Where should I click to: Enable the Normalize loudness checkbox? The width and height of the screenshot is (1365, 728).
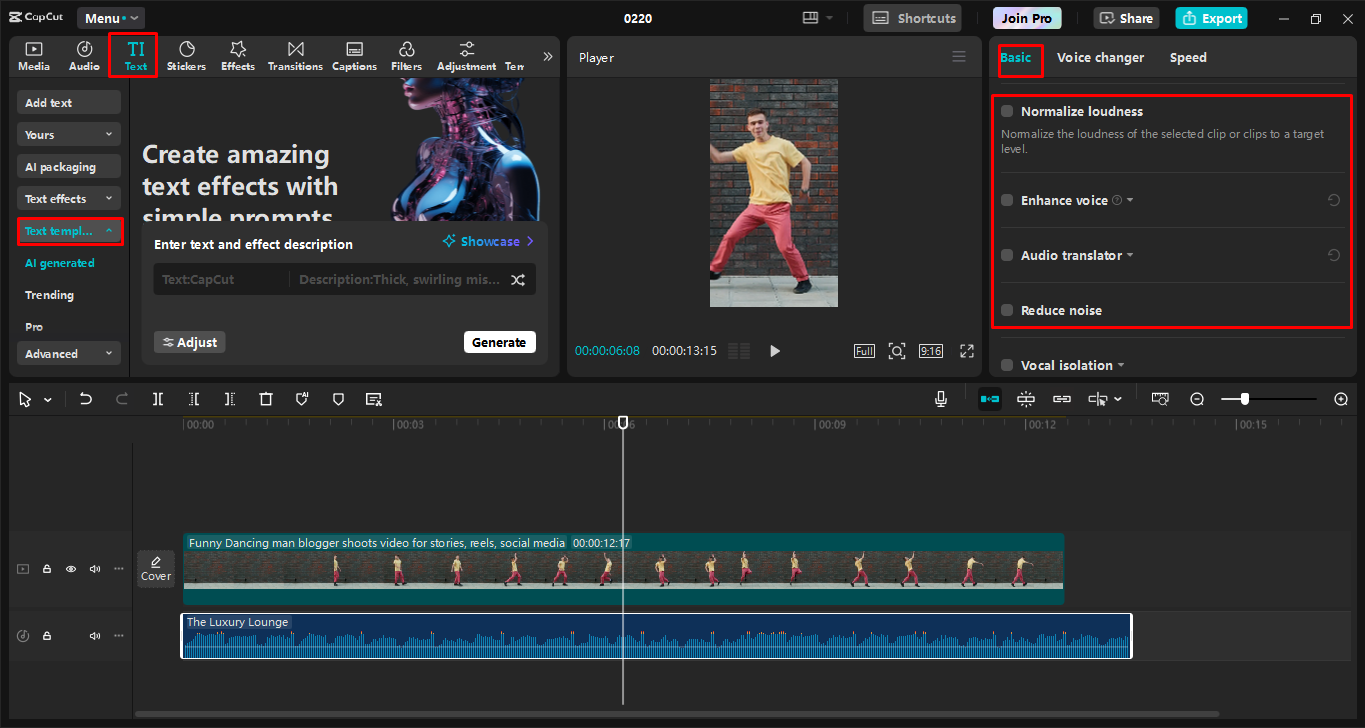click(1007, 111)
